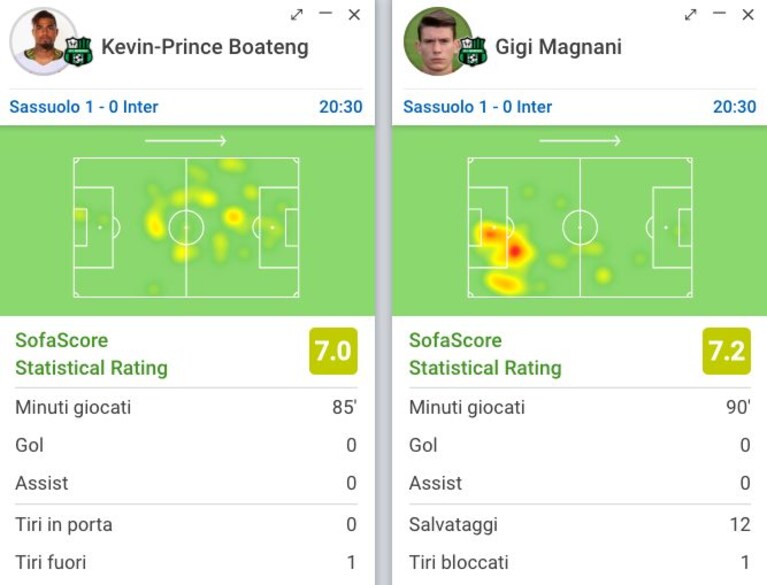This screenshot has height=585, width=767.
Task: Open Kevin-Prince Boateng's profile photo
Action: click(x=43, y=41)
